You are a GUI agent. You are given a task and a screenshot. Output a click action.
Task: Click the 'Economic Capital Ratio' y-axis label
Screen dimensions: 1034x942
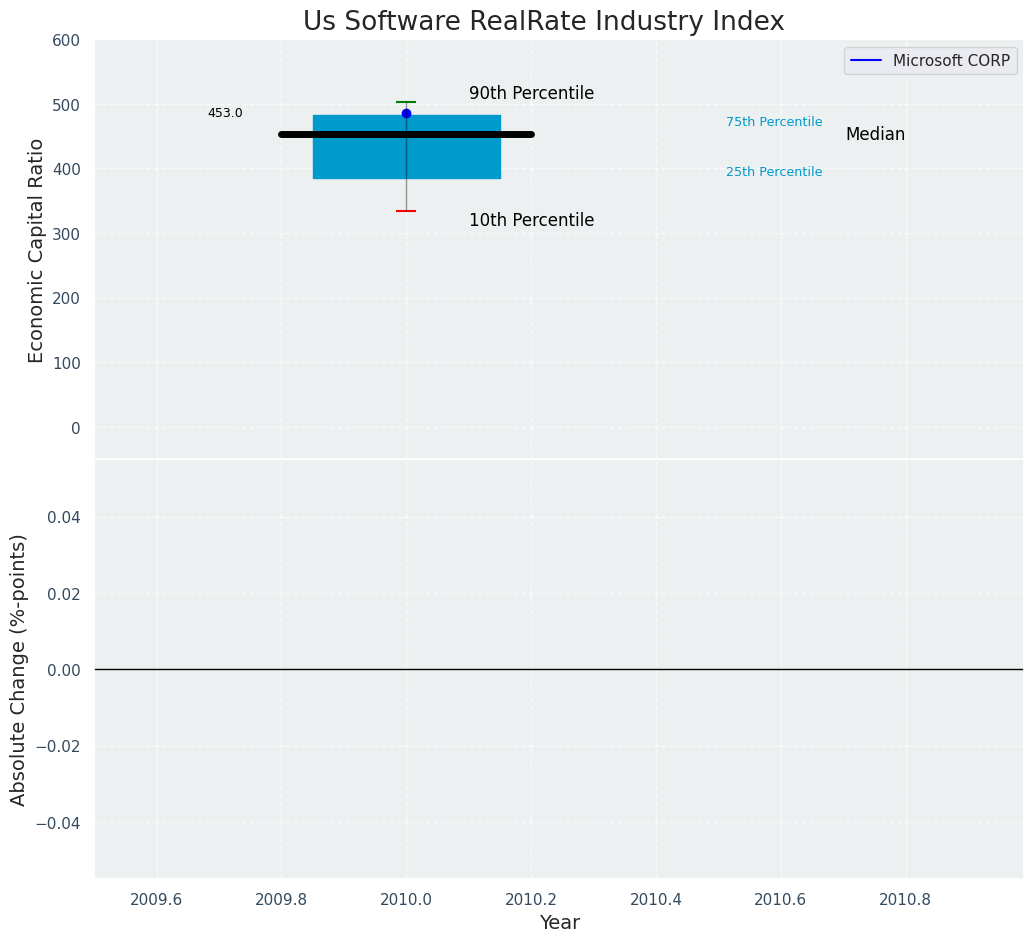pos(37,250)
